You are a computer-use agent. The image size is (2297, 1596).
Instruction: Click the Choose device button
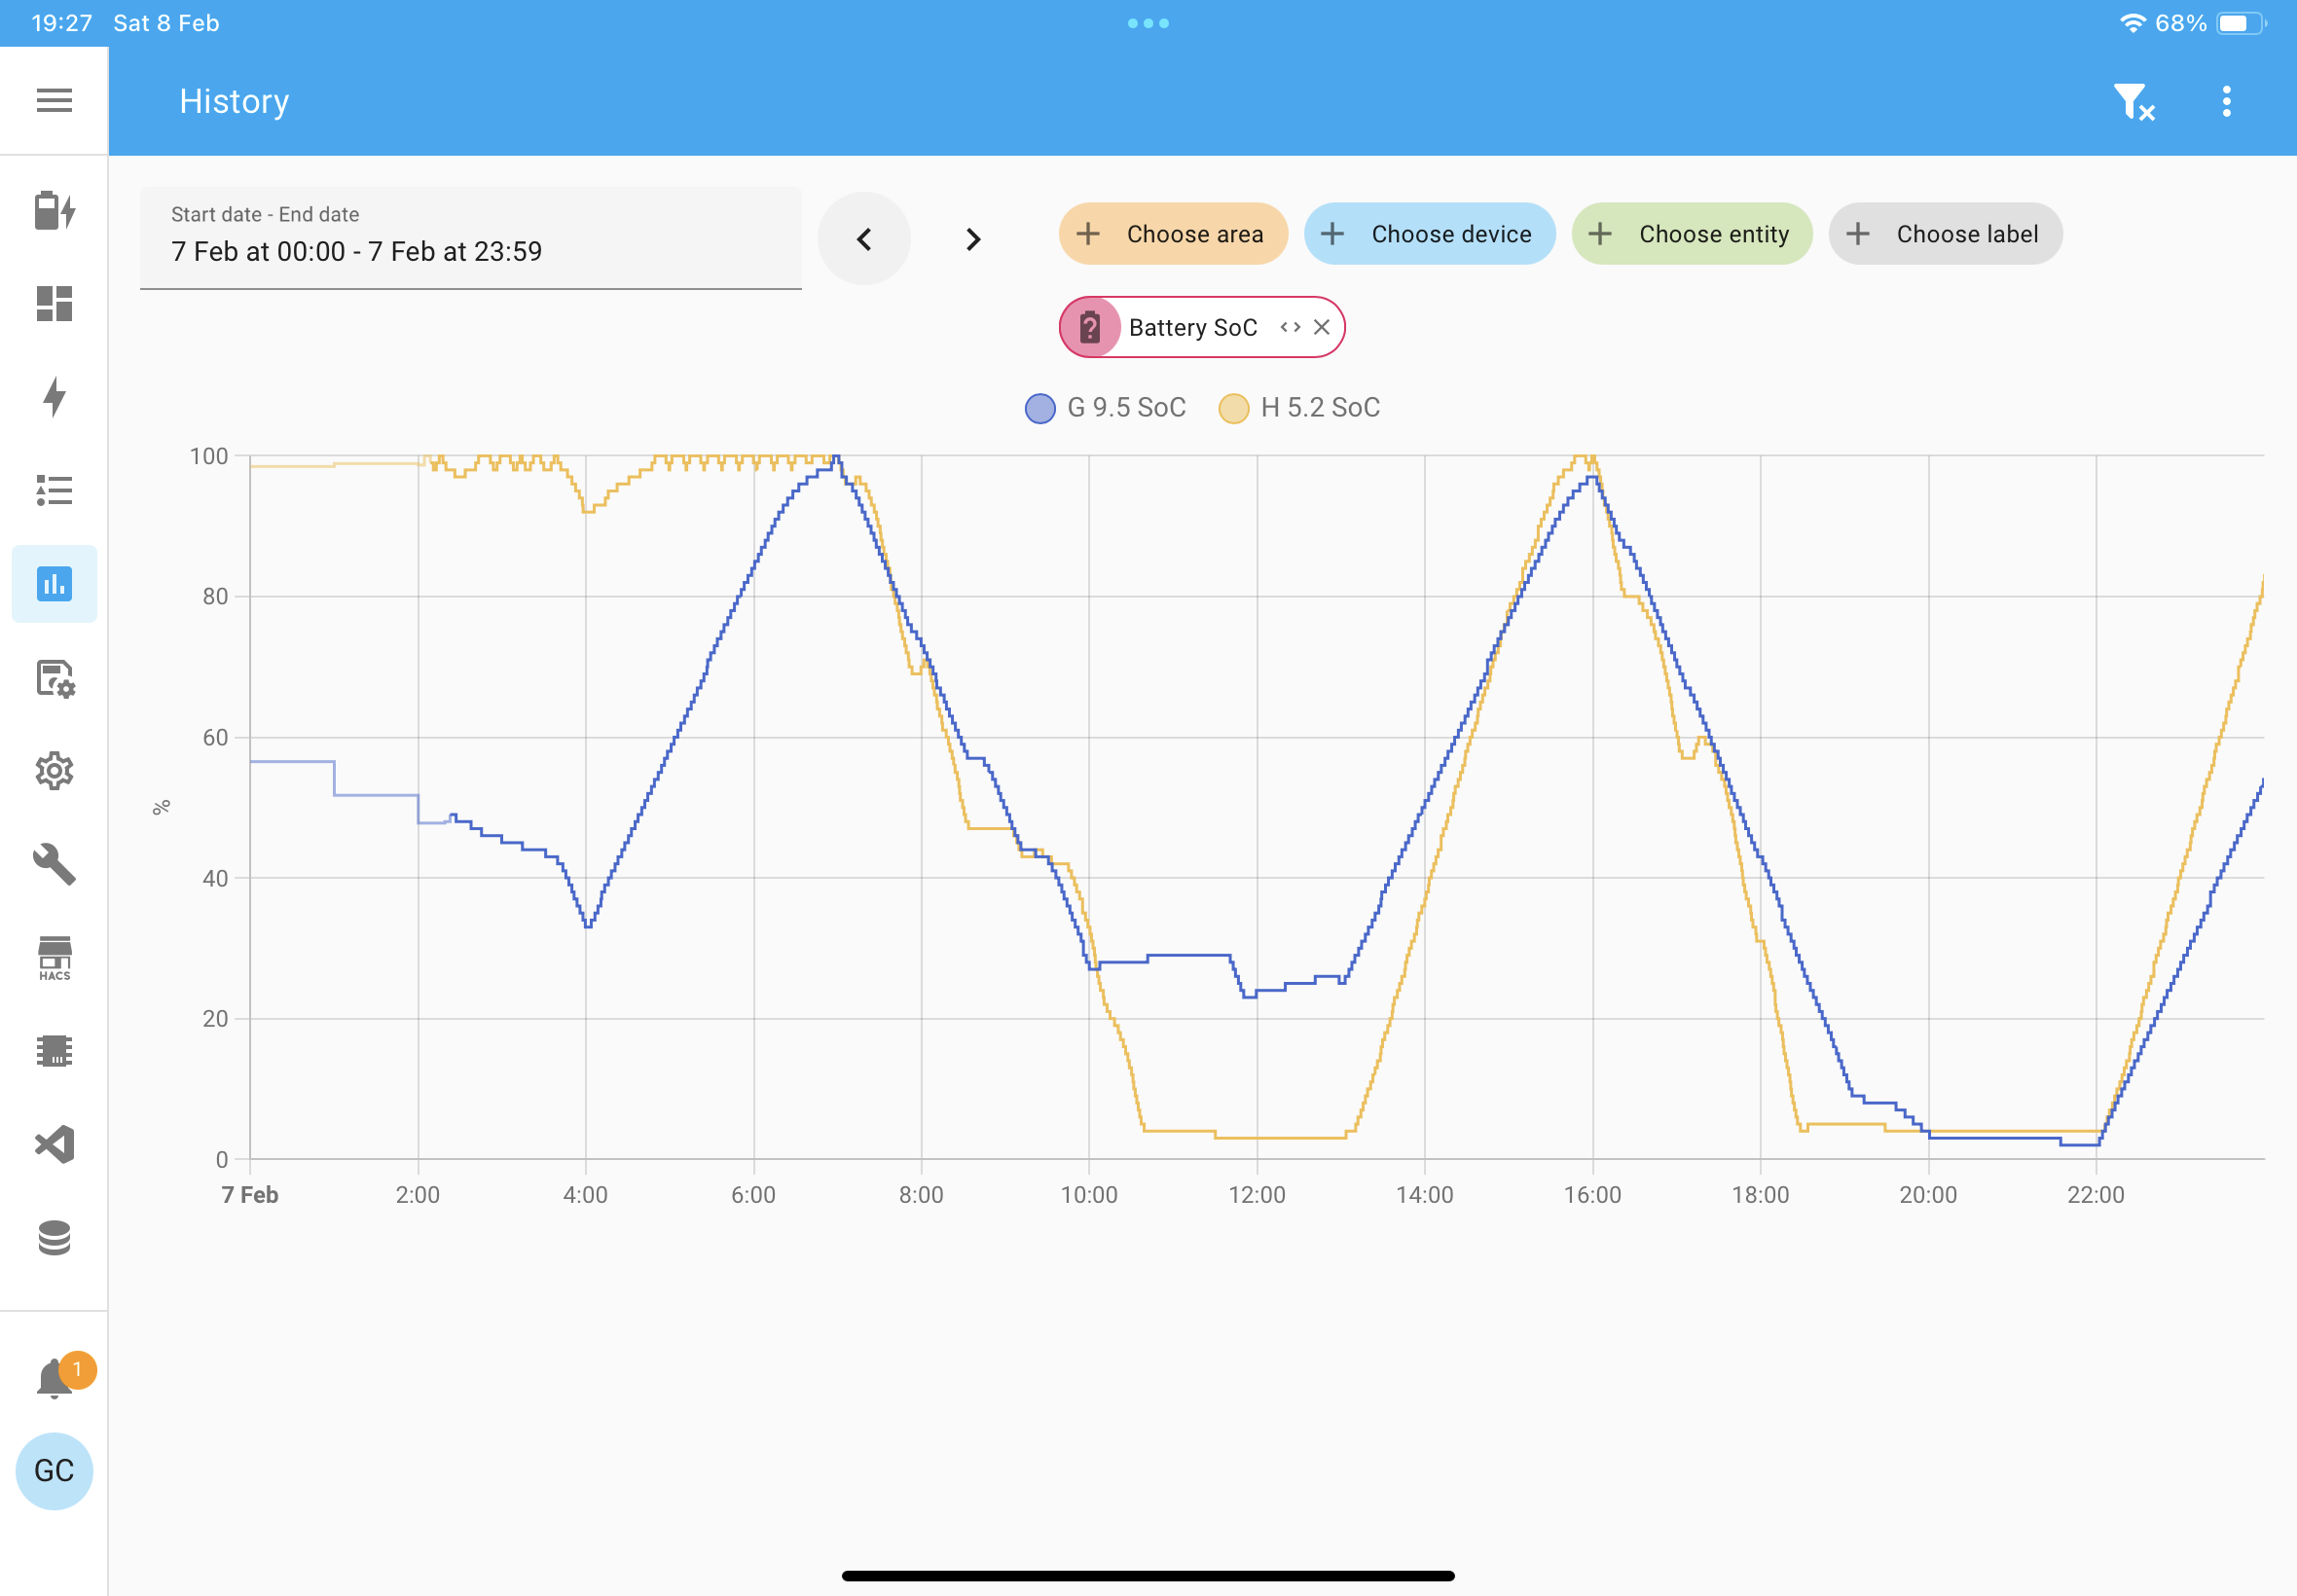(1429, 234)
